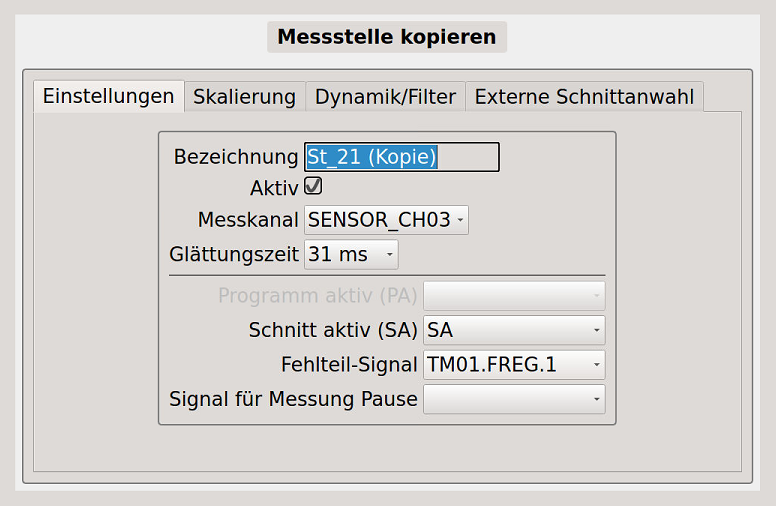Click the Messkanal label
This screenshot has height=506, width=776.
click(x=248, y=220)
